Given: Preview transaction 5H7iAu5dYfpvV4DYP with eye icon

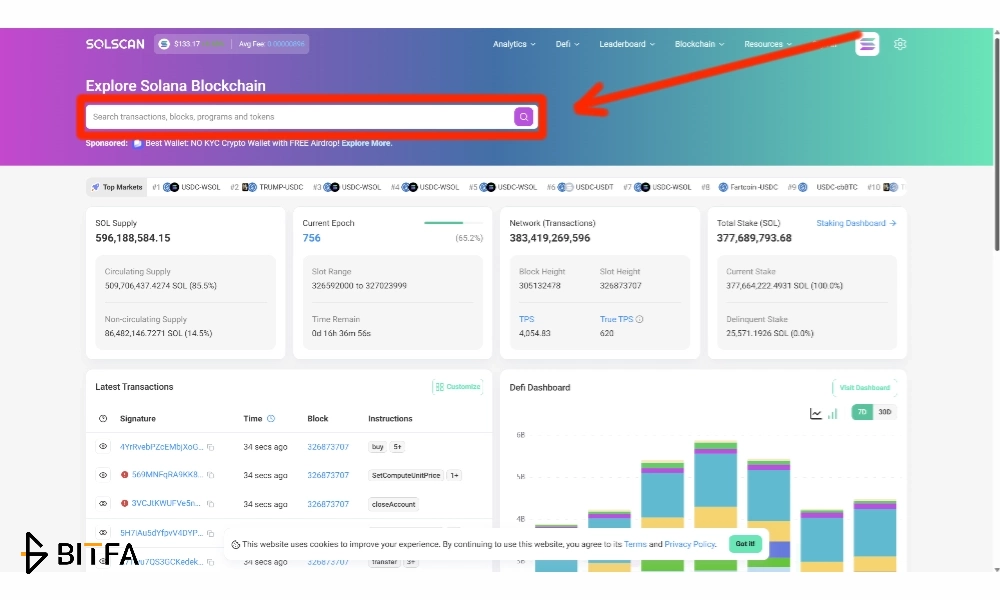Looking at the screenshot, I should [x=103, y=532].
